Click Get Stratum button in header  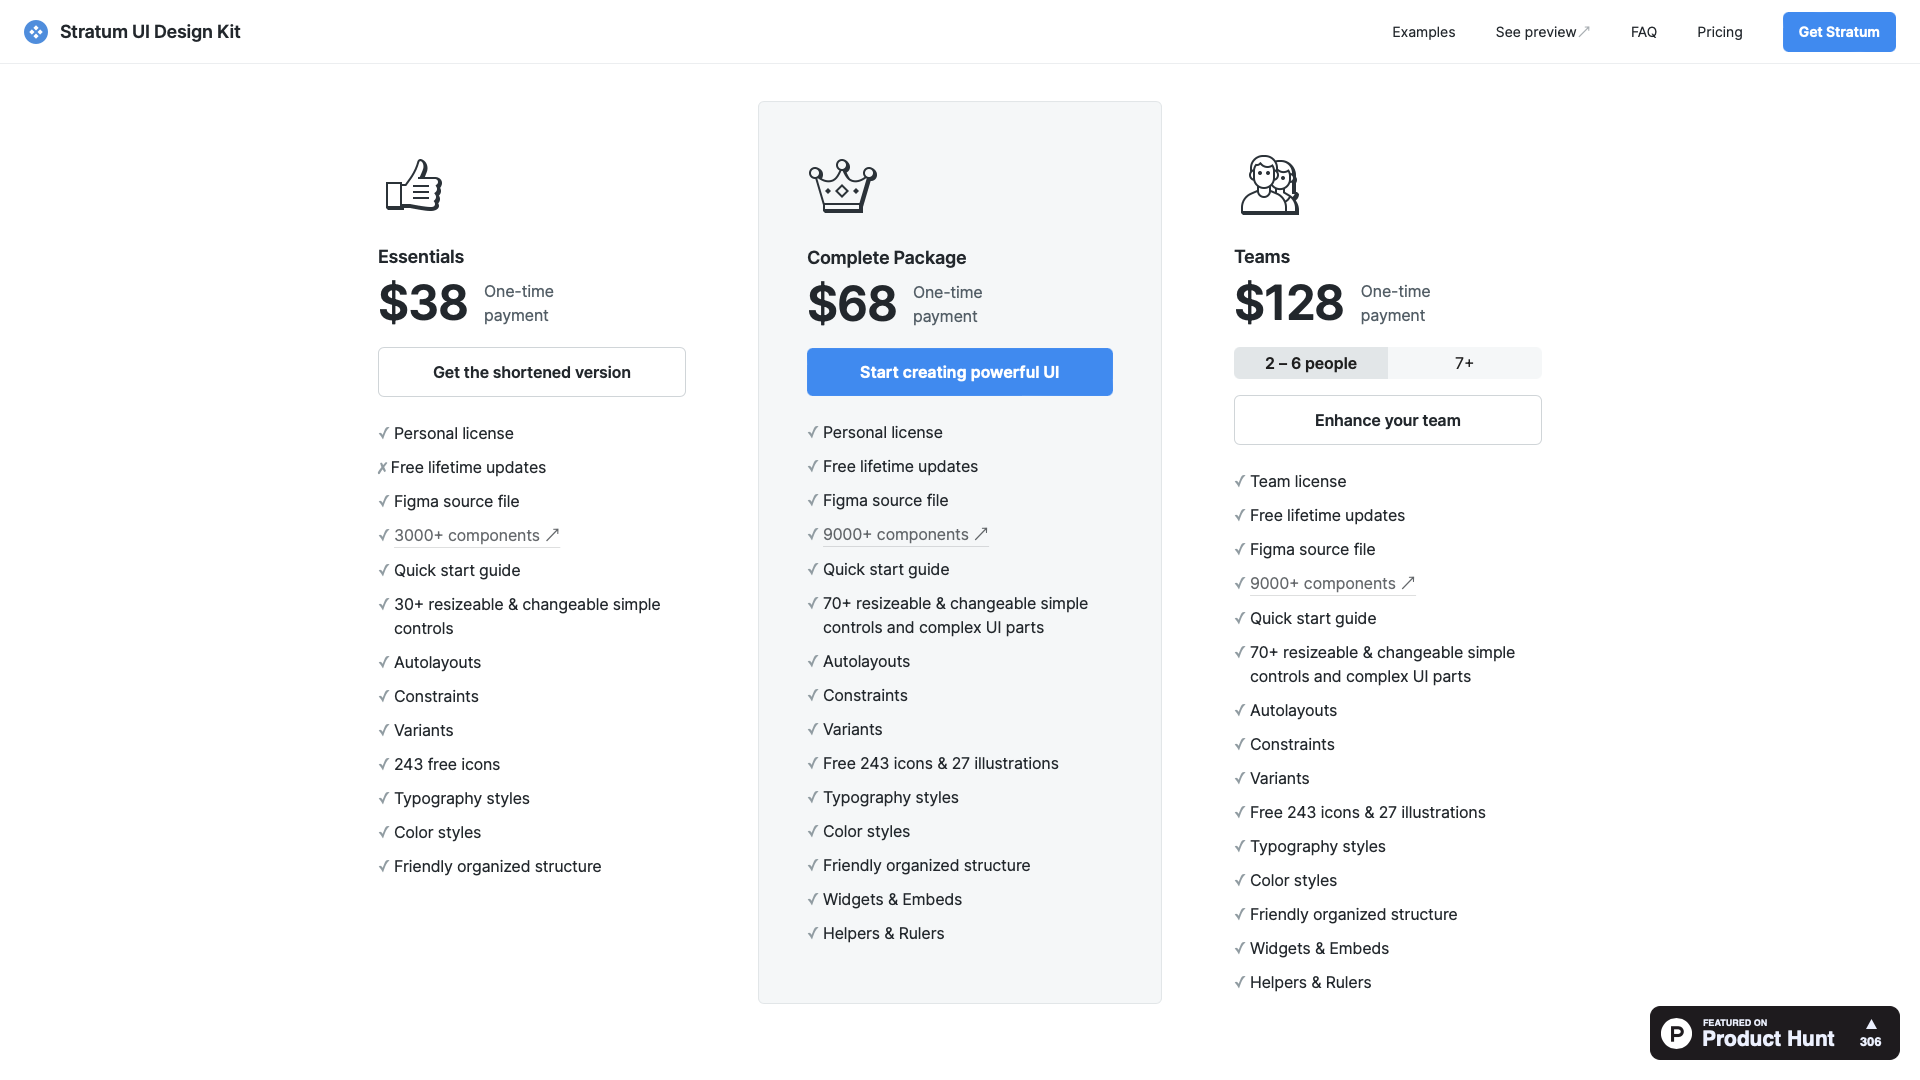tap(1839, 32)
